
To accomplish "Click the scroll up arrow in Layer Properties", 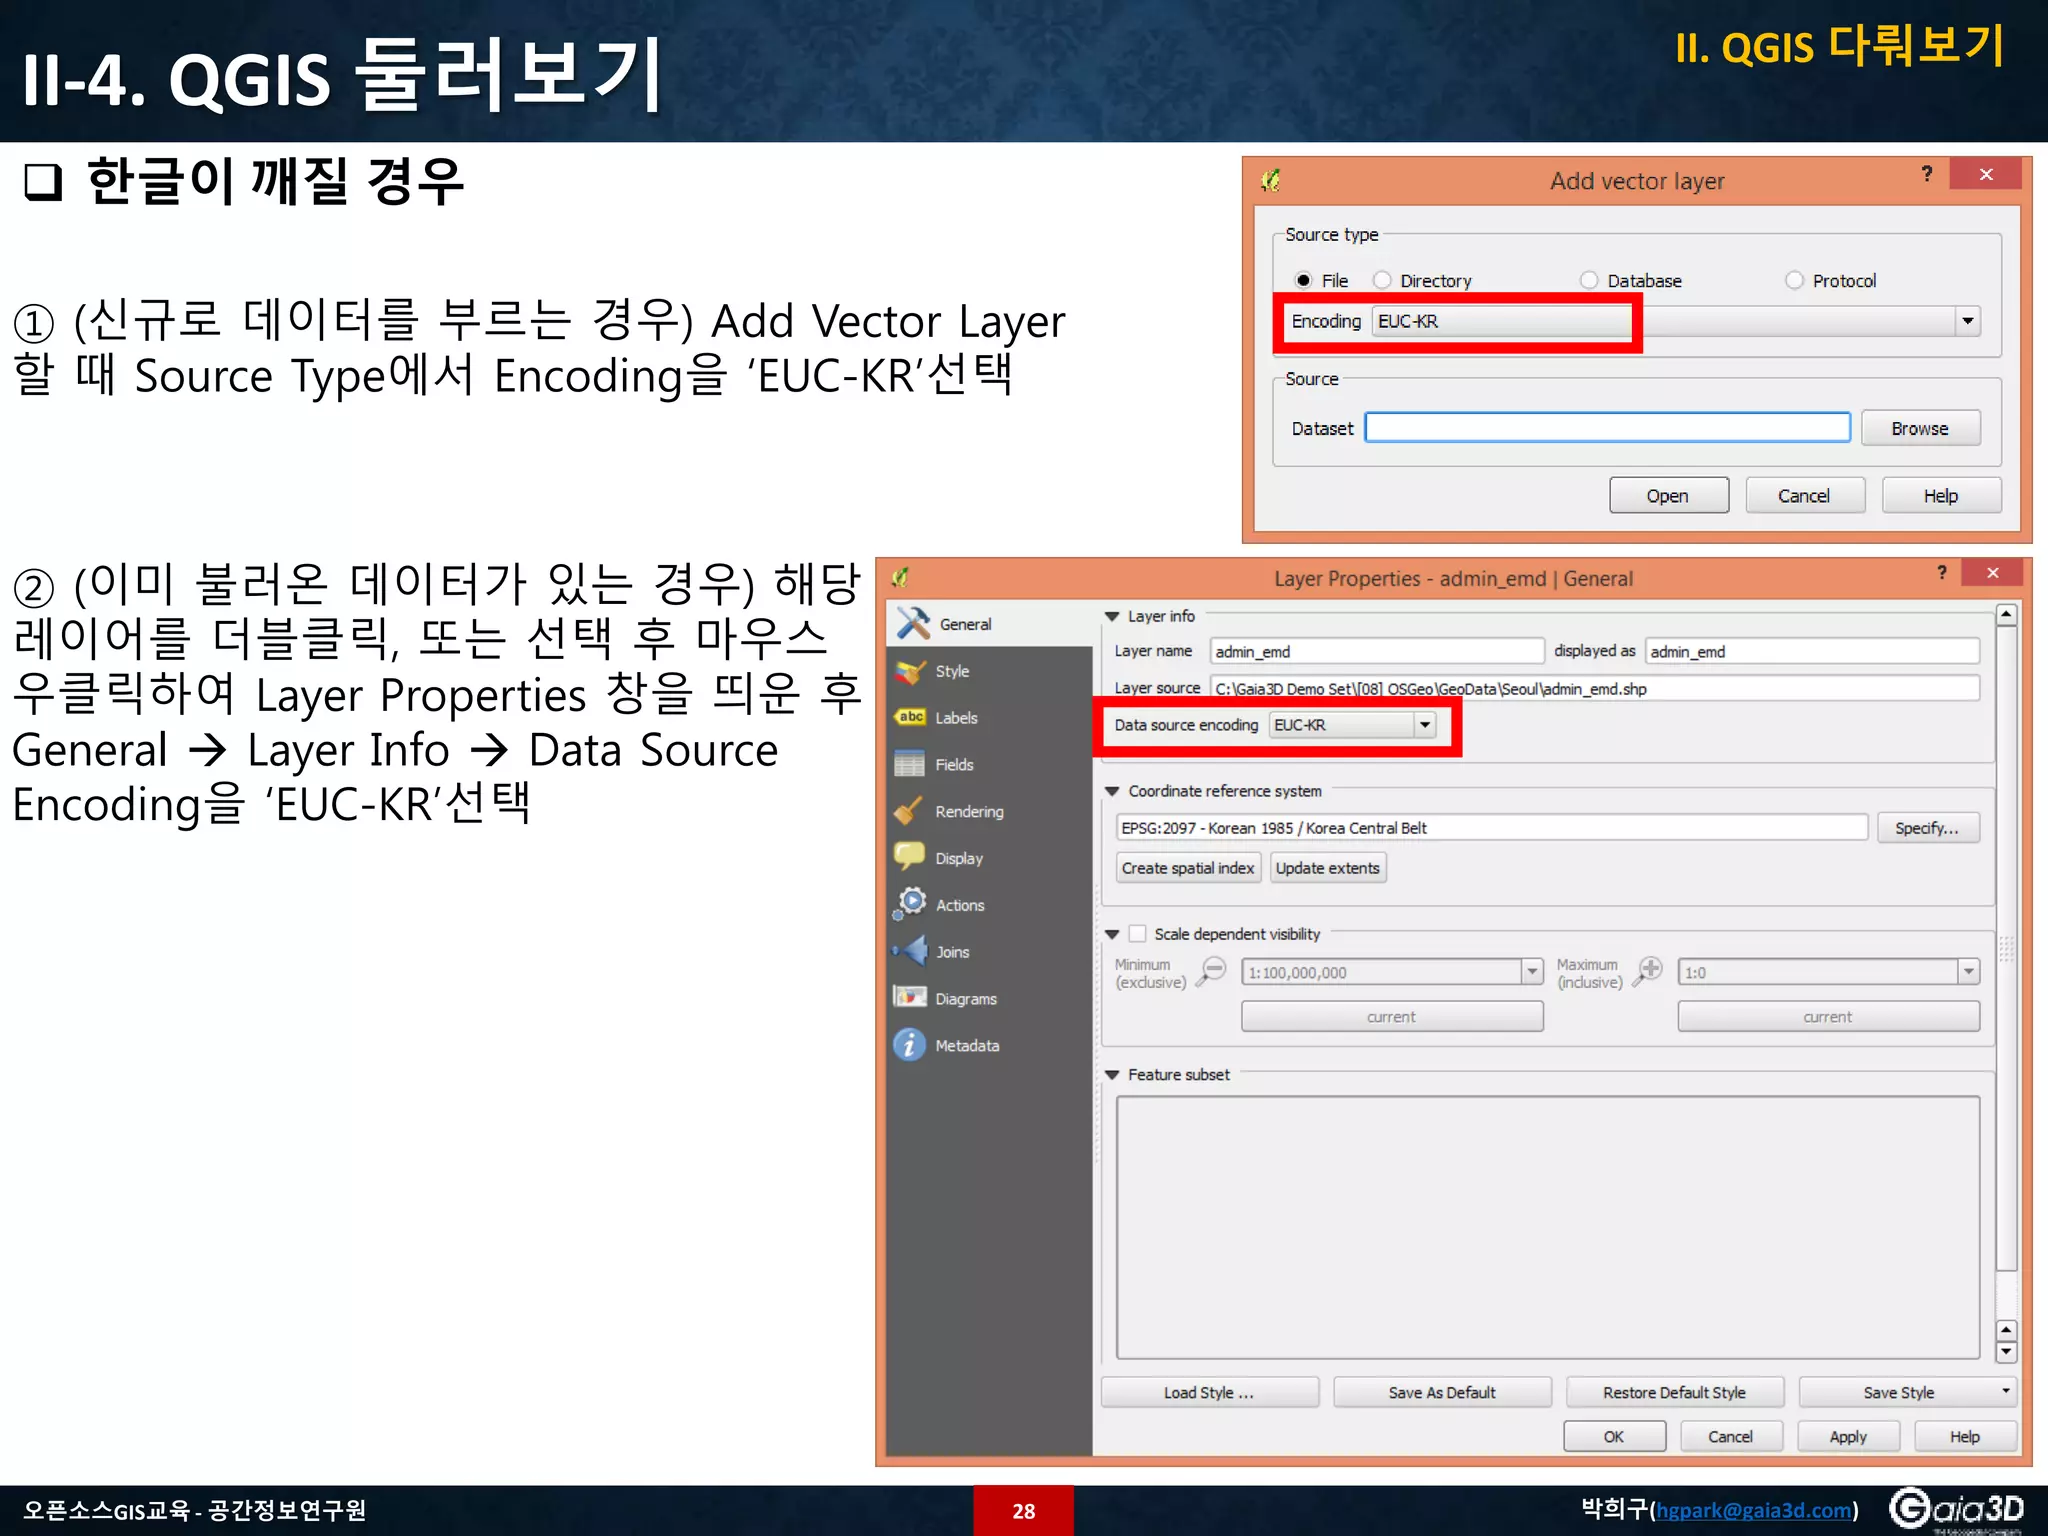I will pyautogui.click(x=2006, y=615).
